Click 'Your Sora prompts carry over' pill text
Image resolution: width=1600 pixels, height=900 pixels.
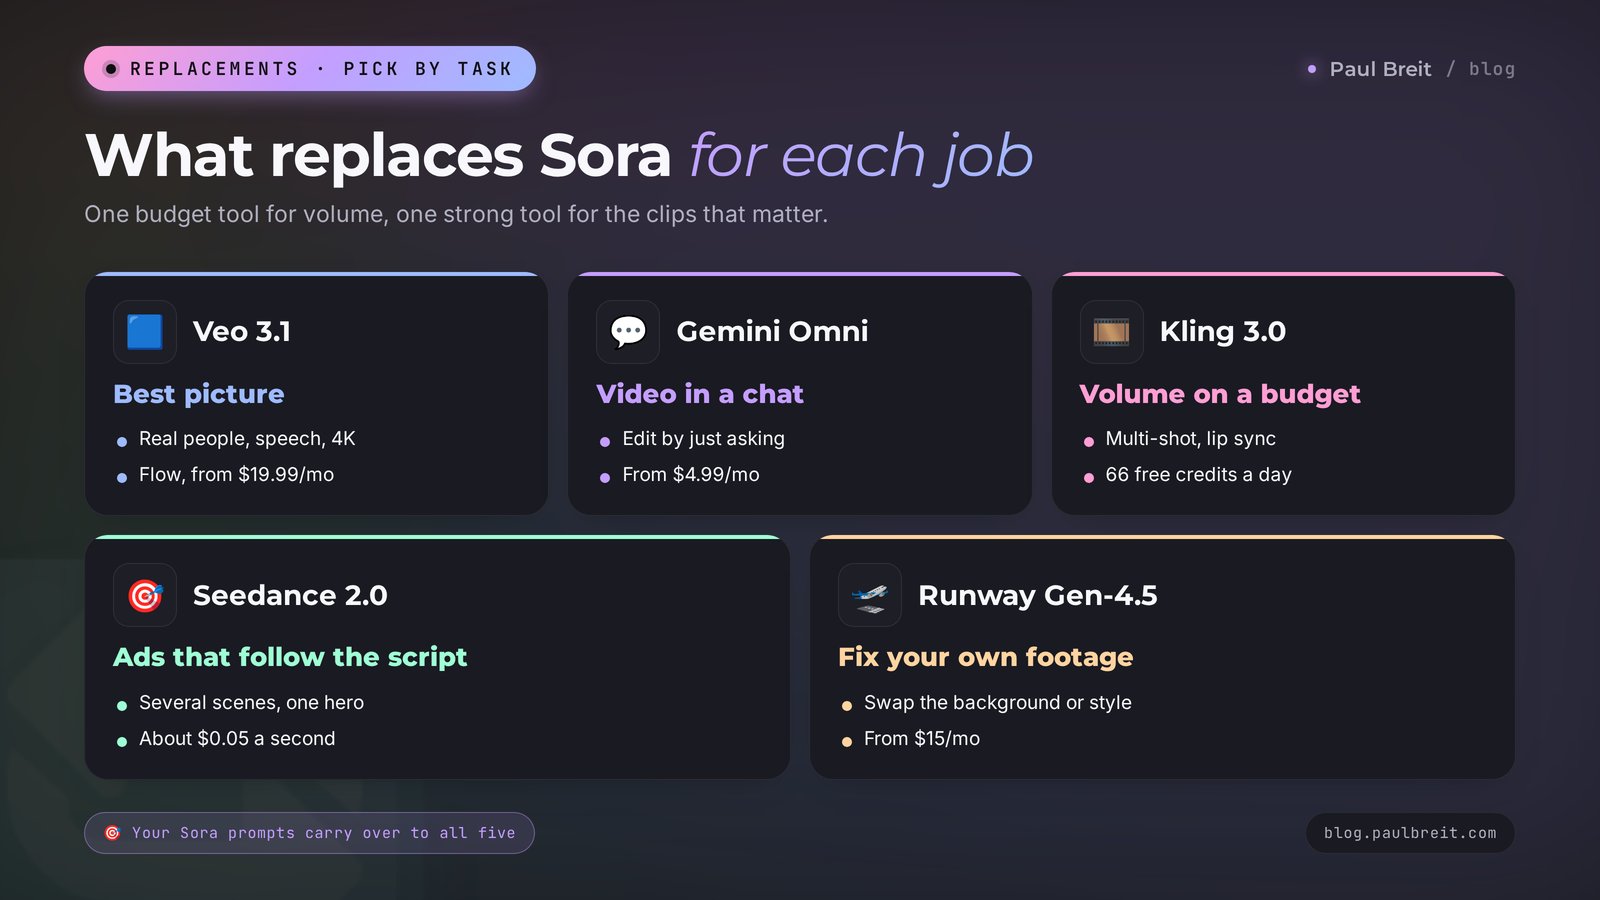point(324,833)
